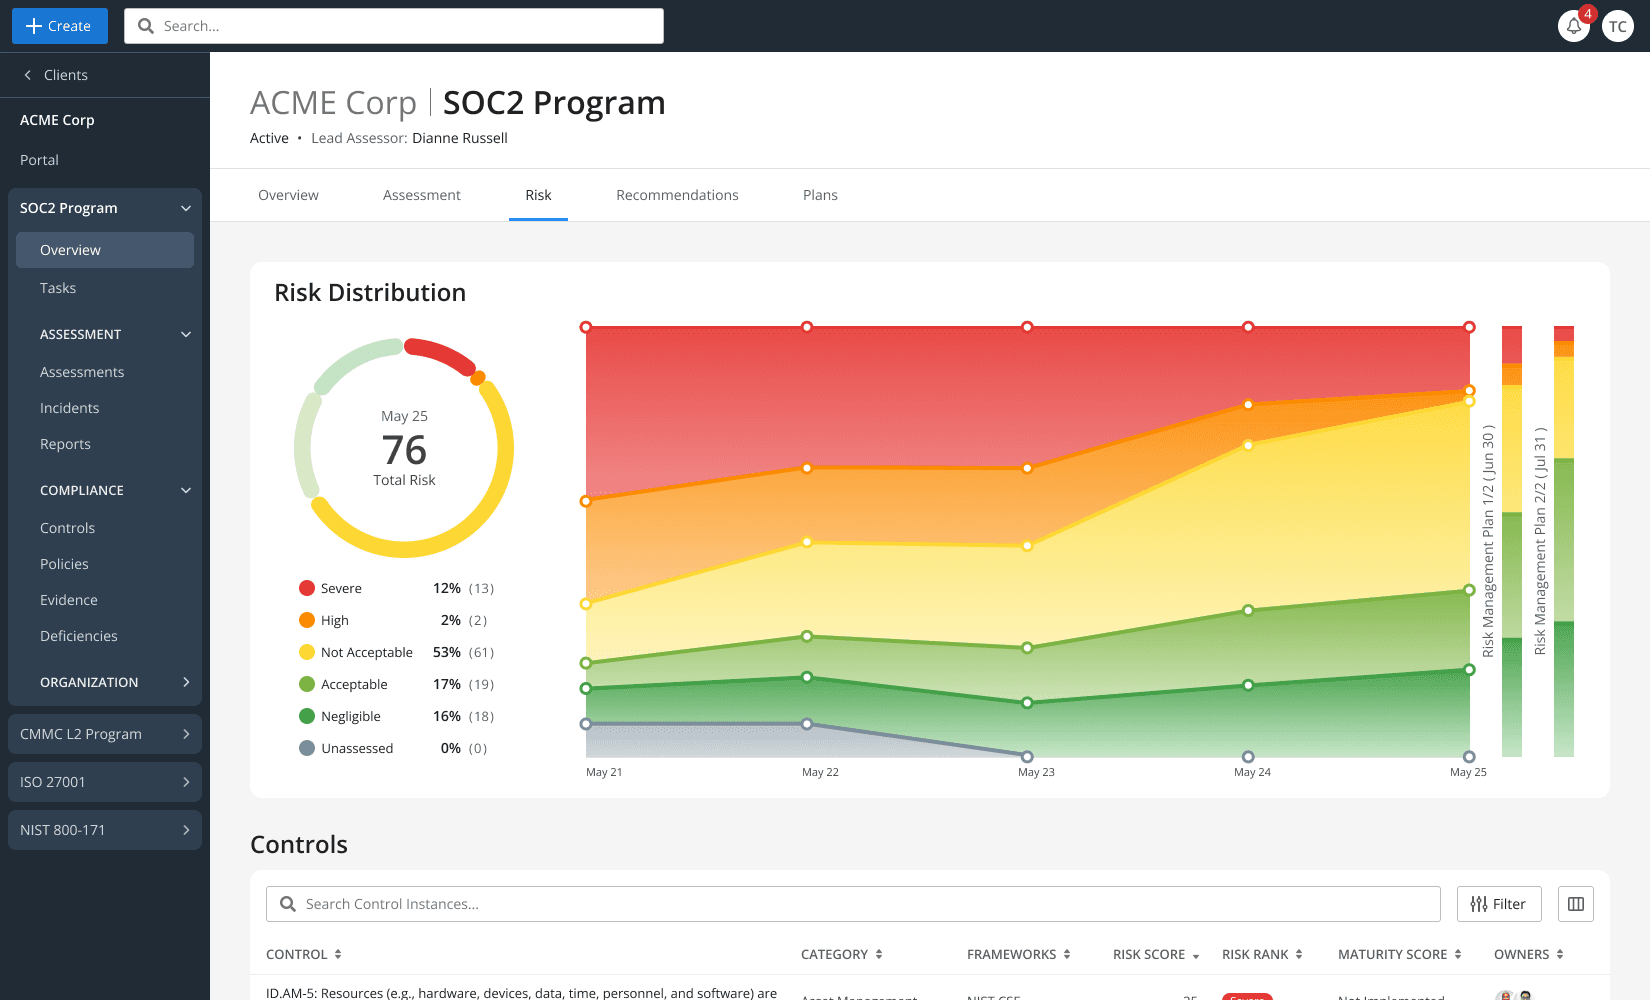The image size is (1650, 1000).
Task: Open Portal in sidebar
Action: click(39, 160)
